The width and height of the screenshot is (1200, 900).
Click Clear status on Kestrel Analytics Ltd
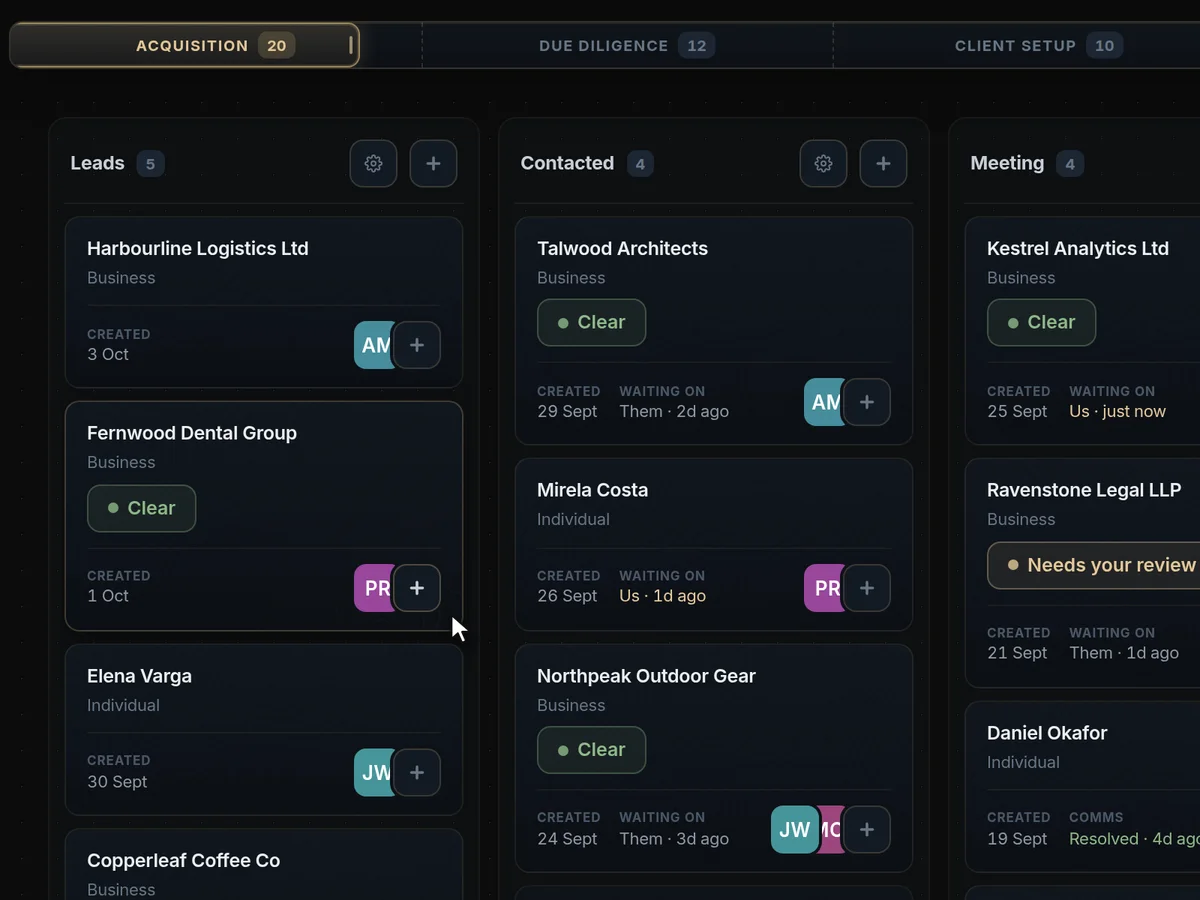pyautogui.click(x=1041, y=322)
